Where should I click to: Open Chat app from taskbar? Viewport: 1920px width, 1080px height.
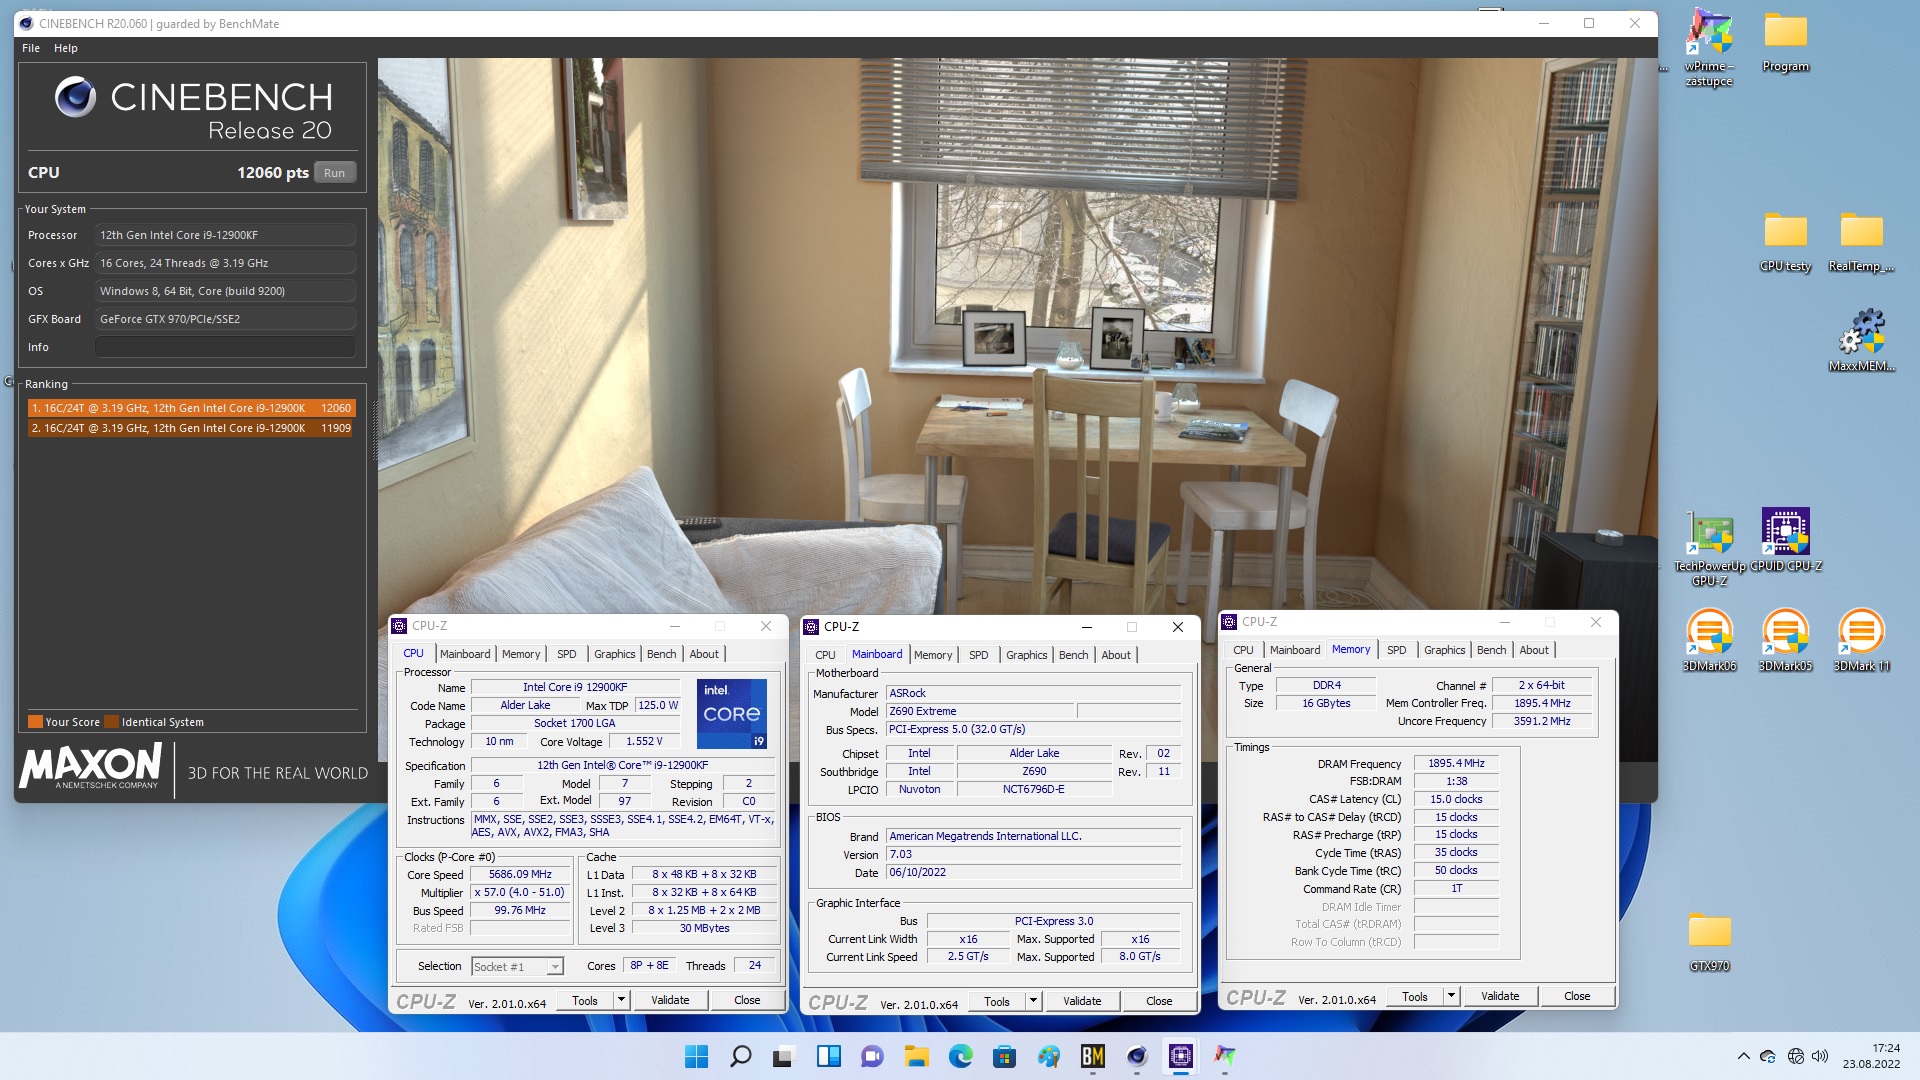coord(872,1056)
